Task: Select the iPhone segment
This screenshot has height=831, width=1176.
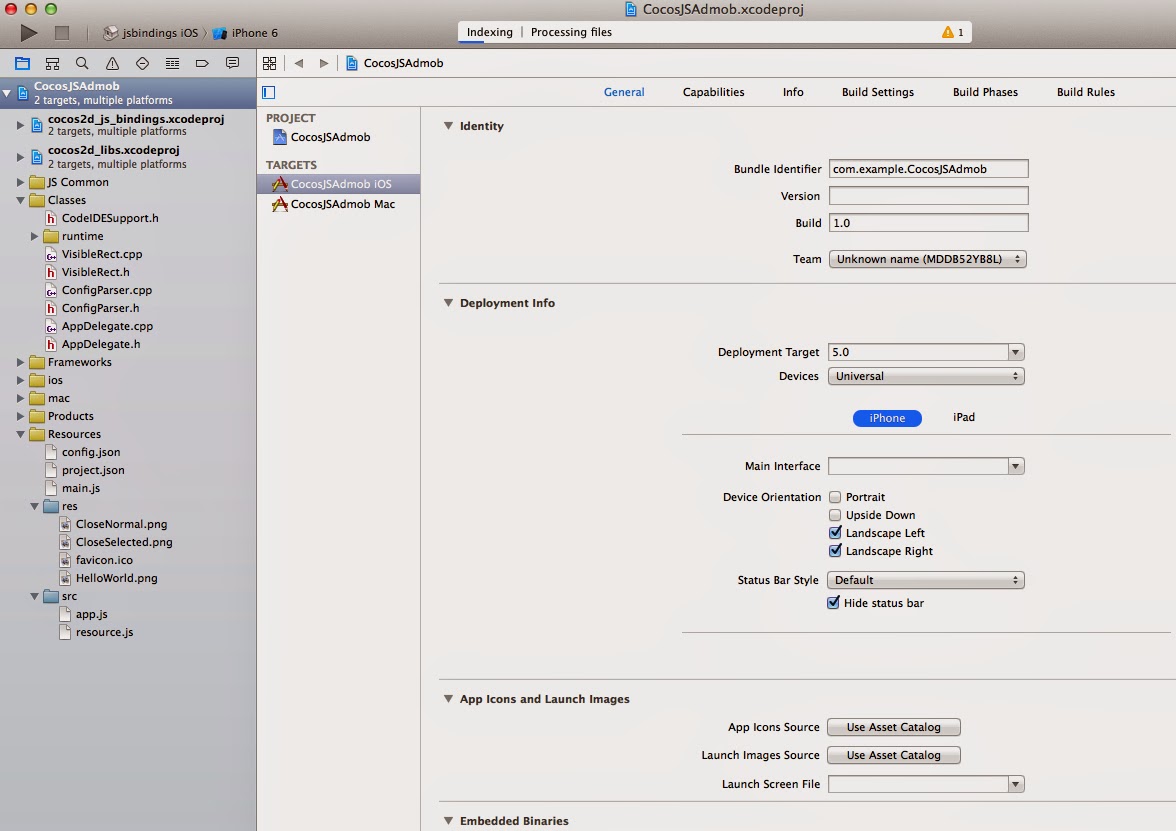Action: (887, 418)
